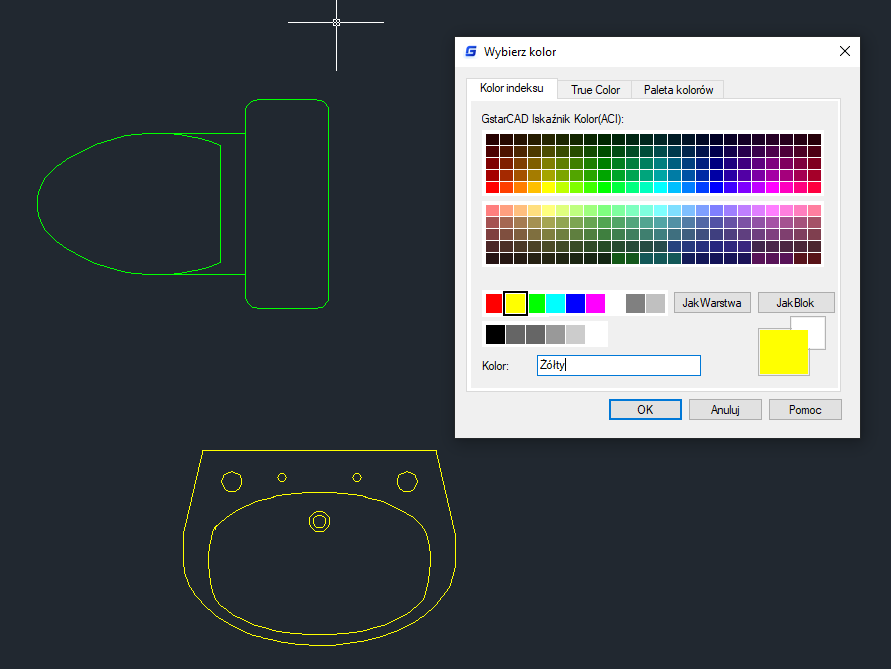Close the Wybierz kolor dialog
This screenshot has height=669, width=891.
pos(845,51)
